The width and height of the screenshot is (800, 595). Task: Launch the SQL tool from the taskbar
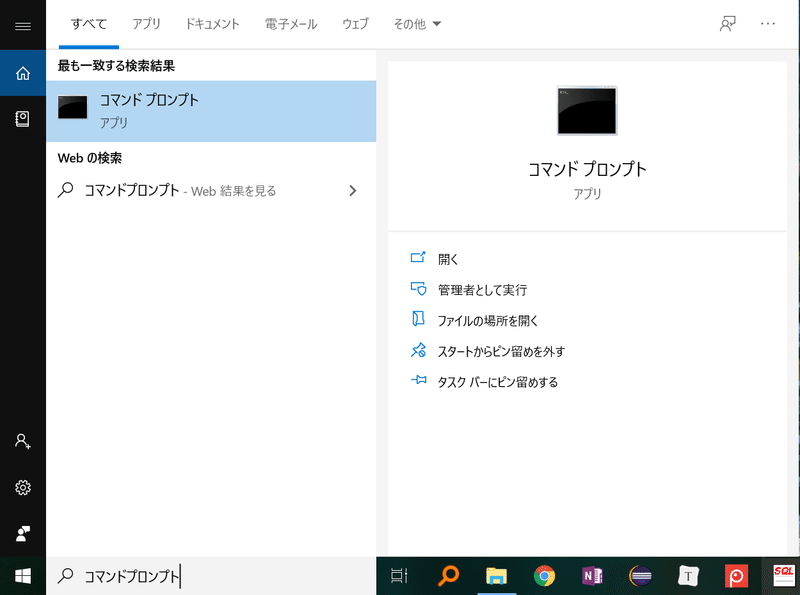pyautogui.click(x=782, y=576)
